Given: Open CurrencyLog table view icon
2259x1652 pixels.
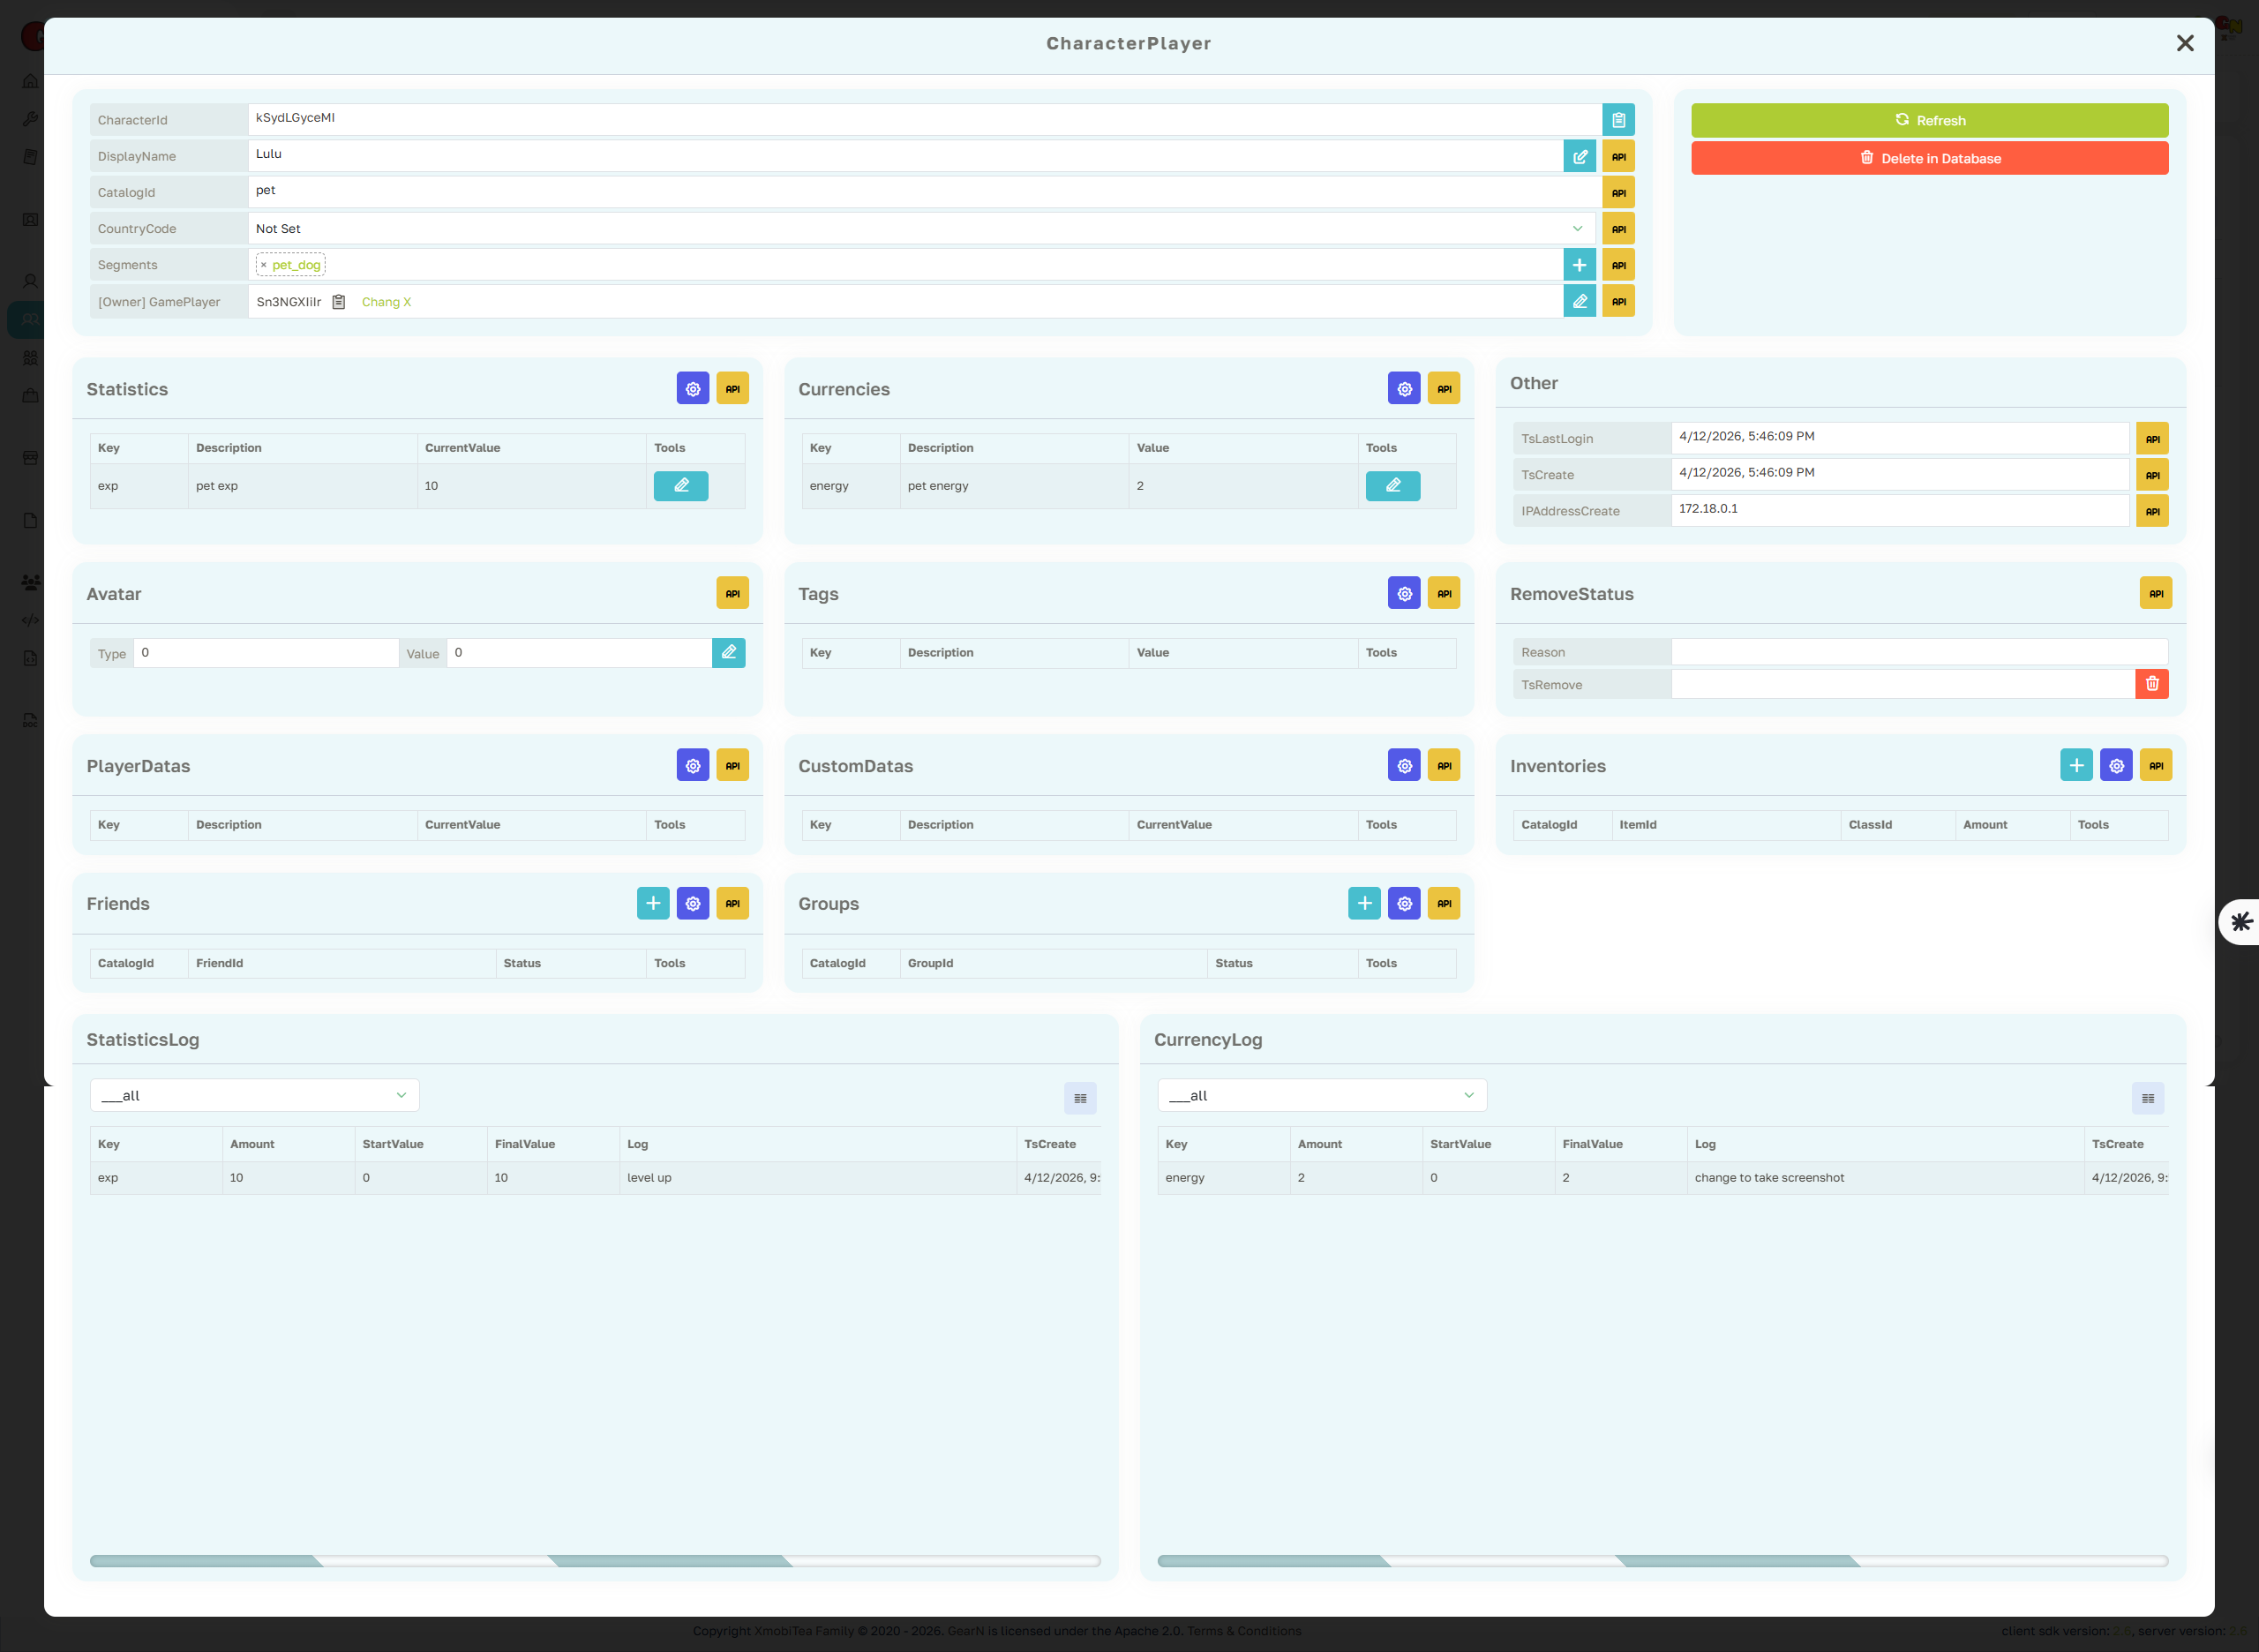Looking at the screenshot, I should pyautogui.click(x=2147, y=1097).
